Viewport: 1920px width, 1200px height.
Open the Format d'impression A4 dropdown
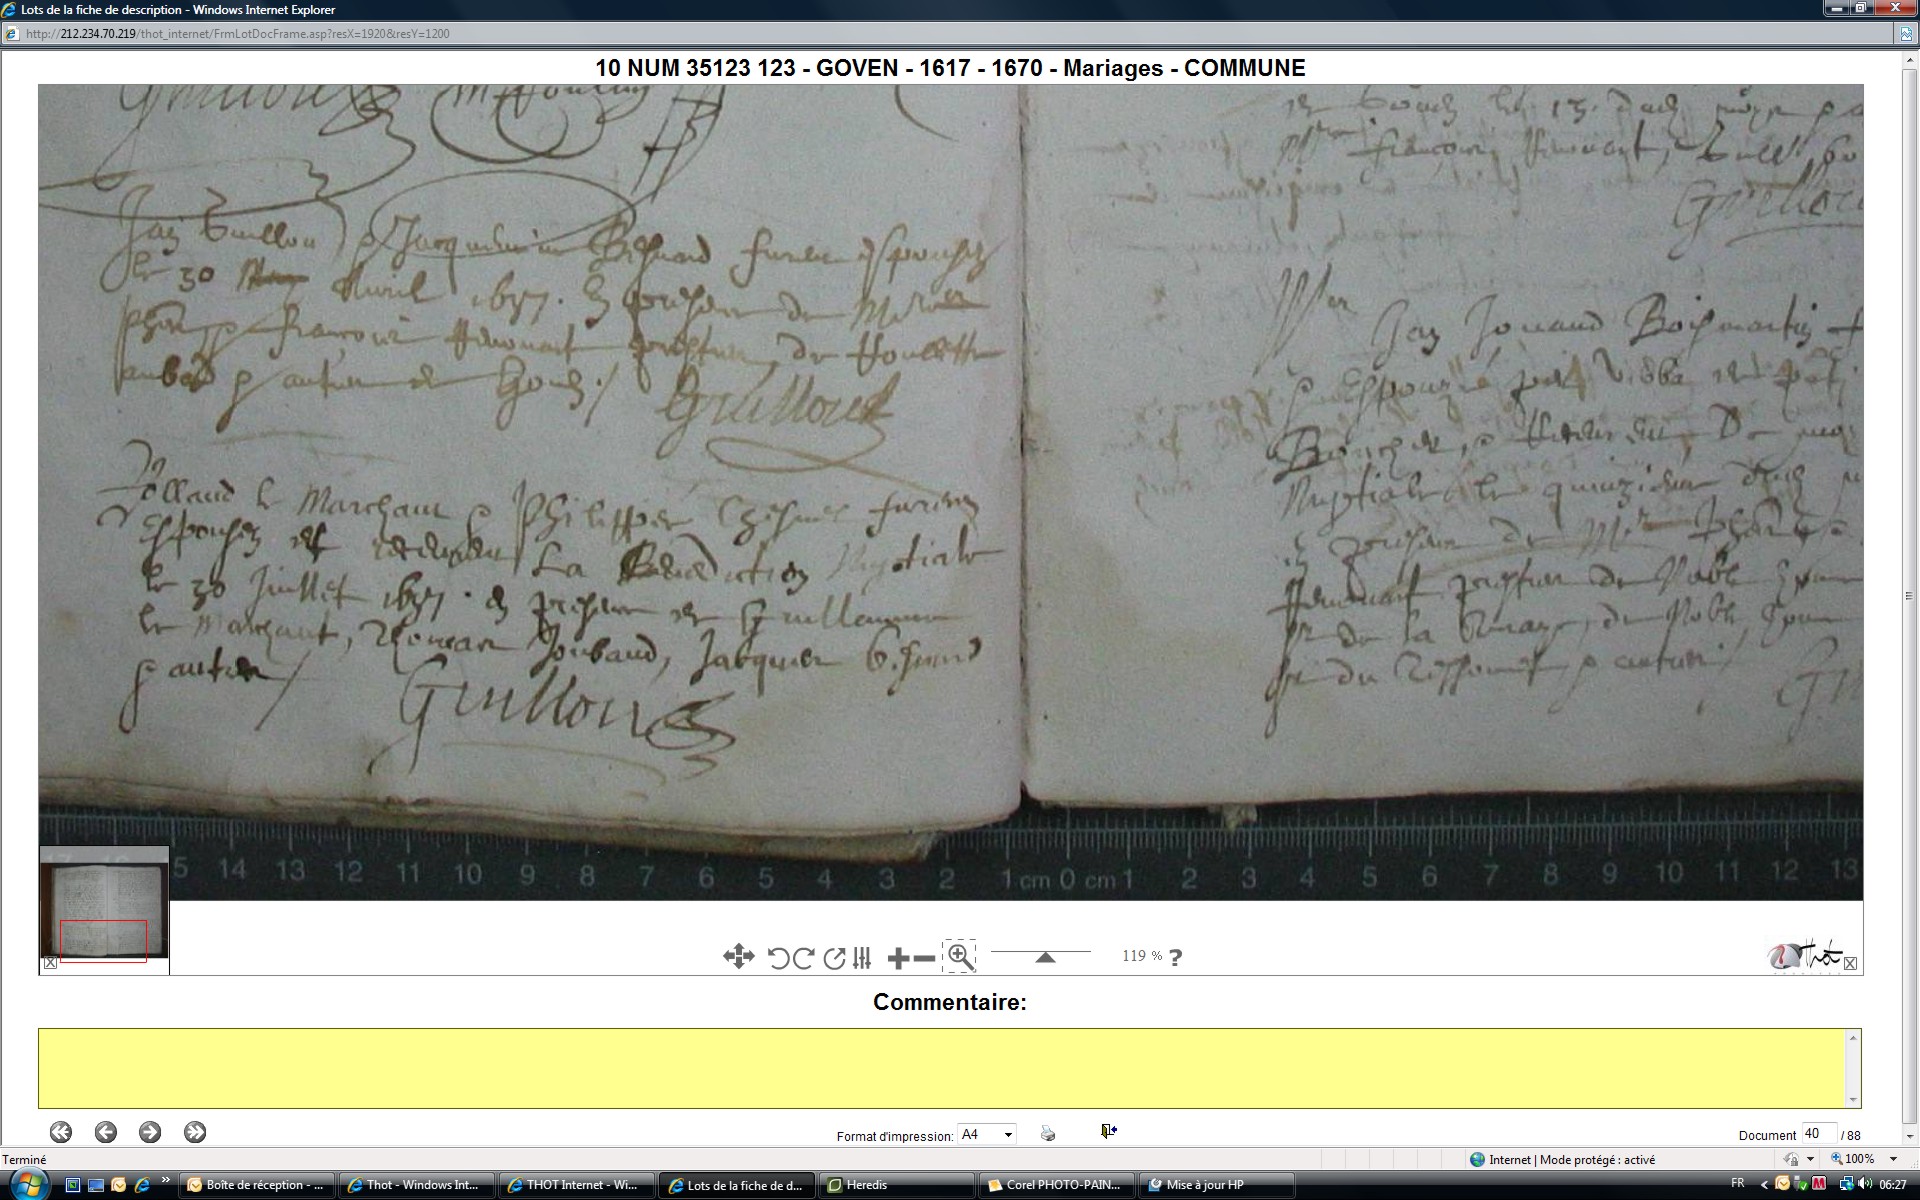click(987, 1134)
